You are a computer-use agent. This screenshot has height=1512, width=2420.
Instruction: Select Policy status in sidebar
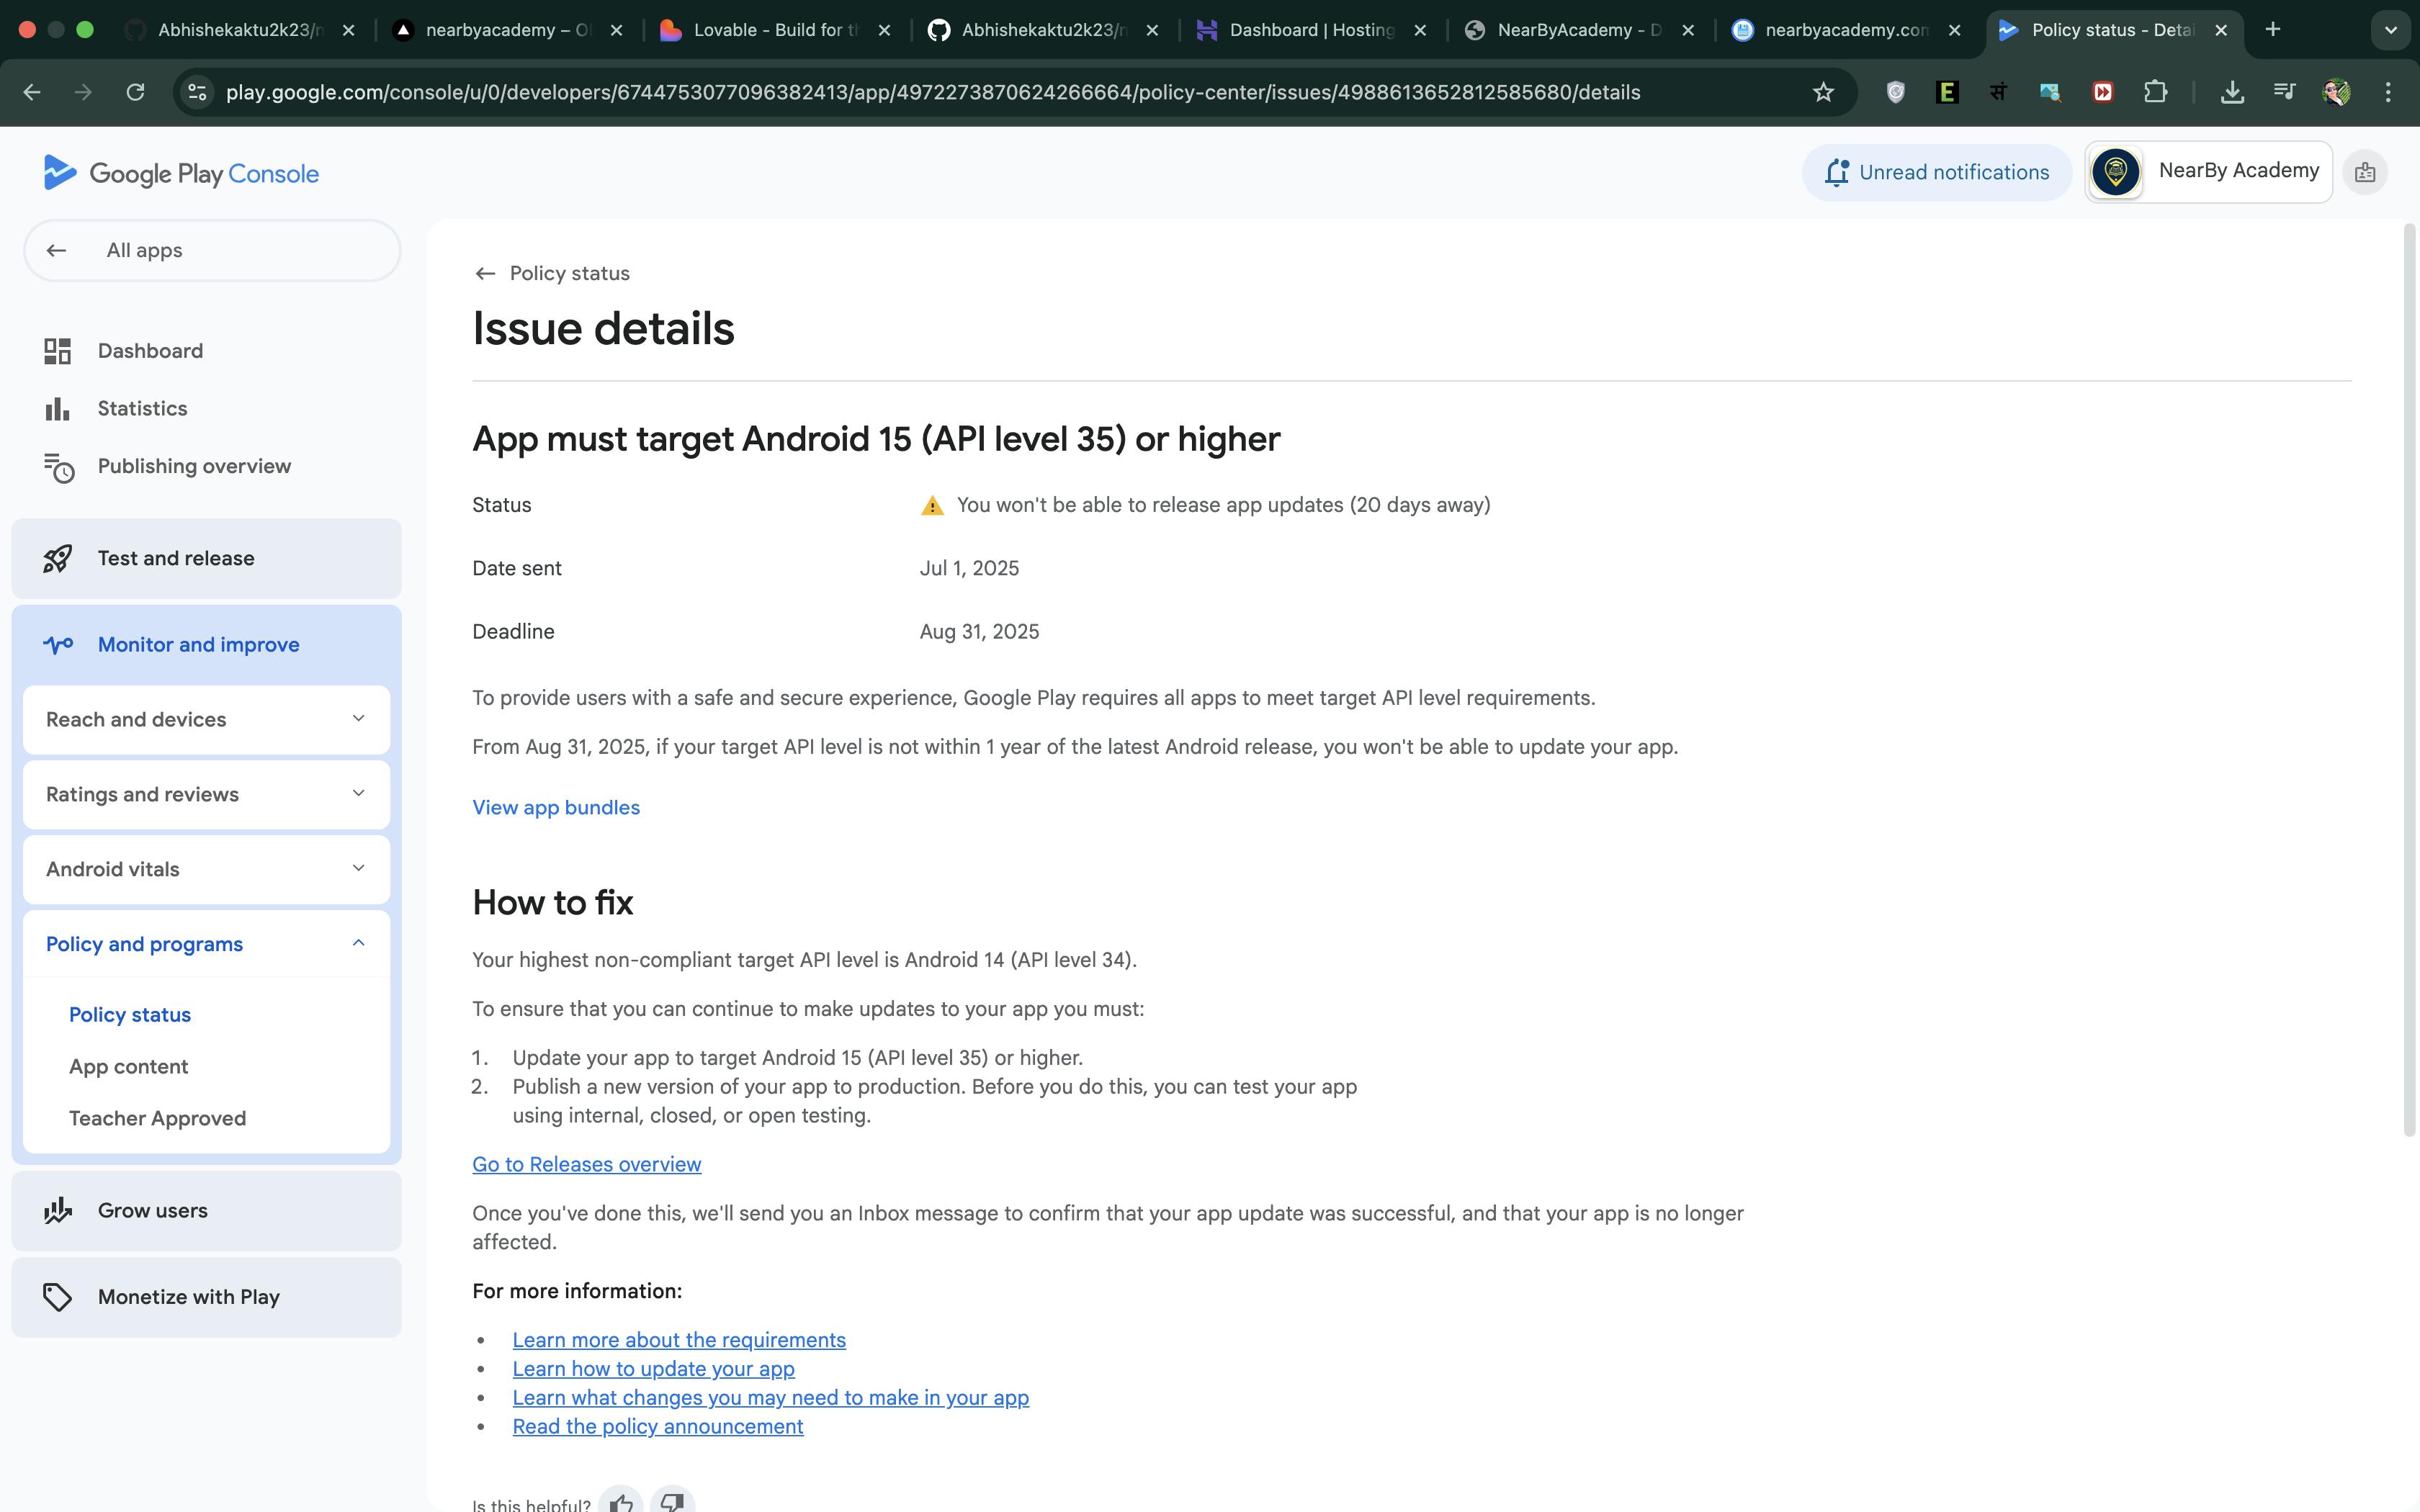(130, 1015)
